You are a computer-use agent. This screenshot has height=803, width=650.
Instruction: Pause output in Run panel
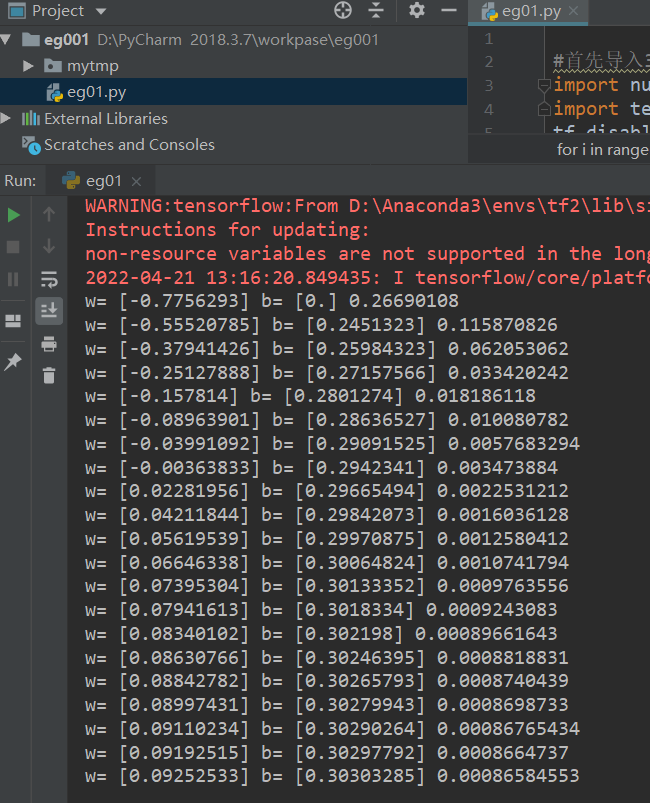(x=13, y=279)
